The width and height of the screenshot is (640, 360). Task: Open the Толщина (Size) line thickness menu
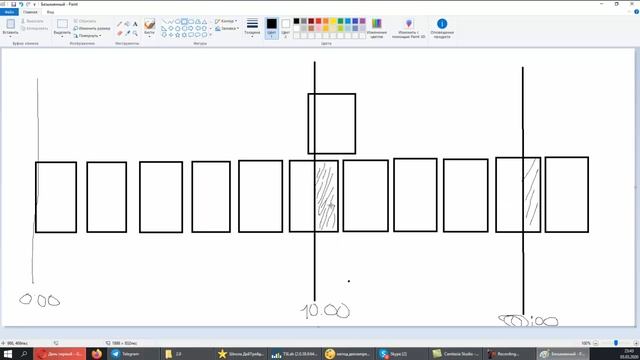click(x=252, y=28)
